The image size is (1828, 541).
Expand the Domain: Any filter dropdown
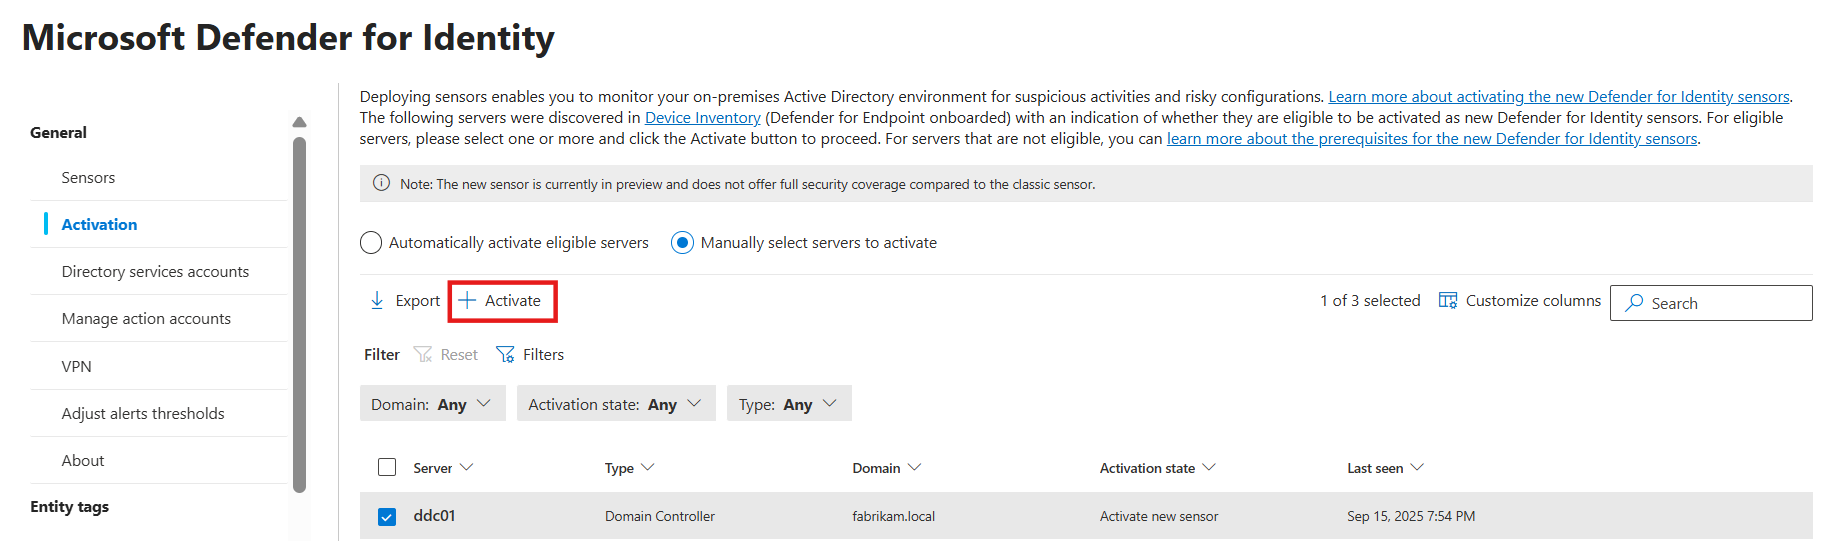click(x=432, y=404)
